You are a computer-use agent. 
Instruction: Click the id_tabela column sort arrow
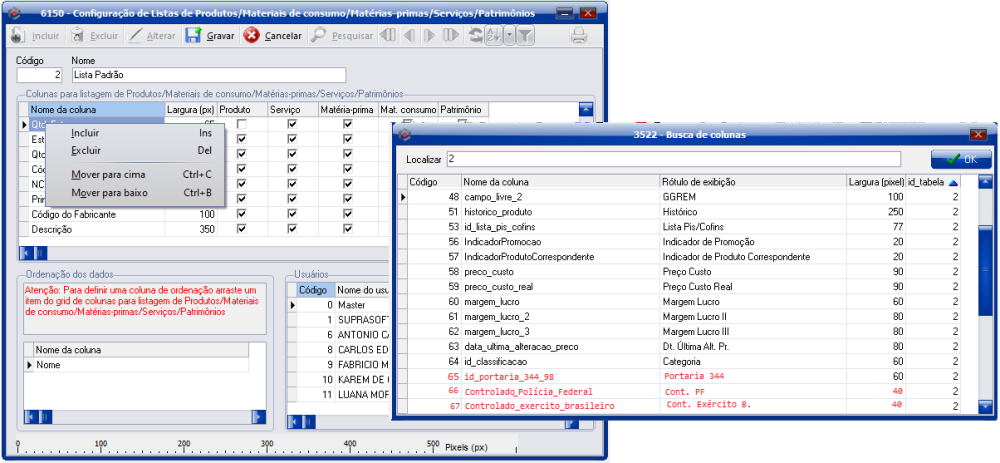(x=953, y=183)
